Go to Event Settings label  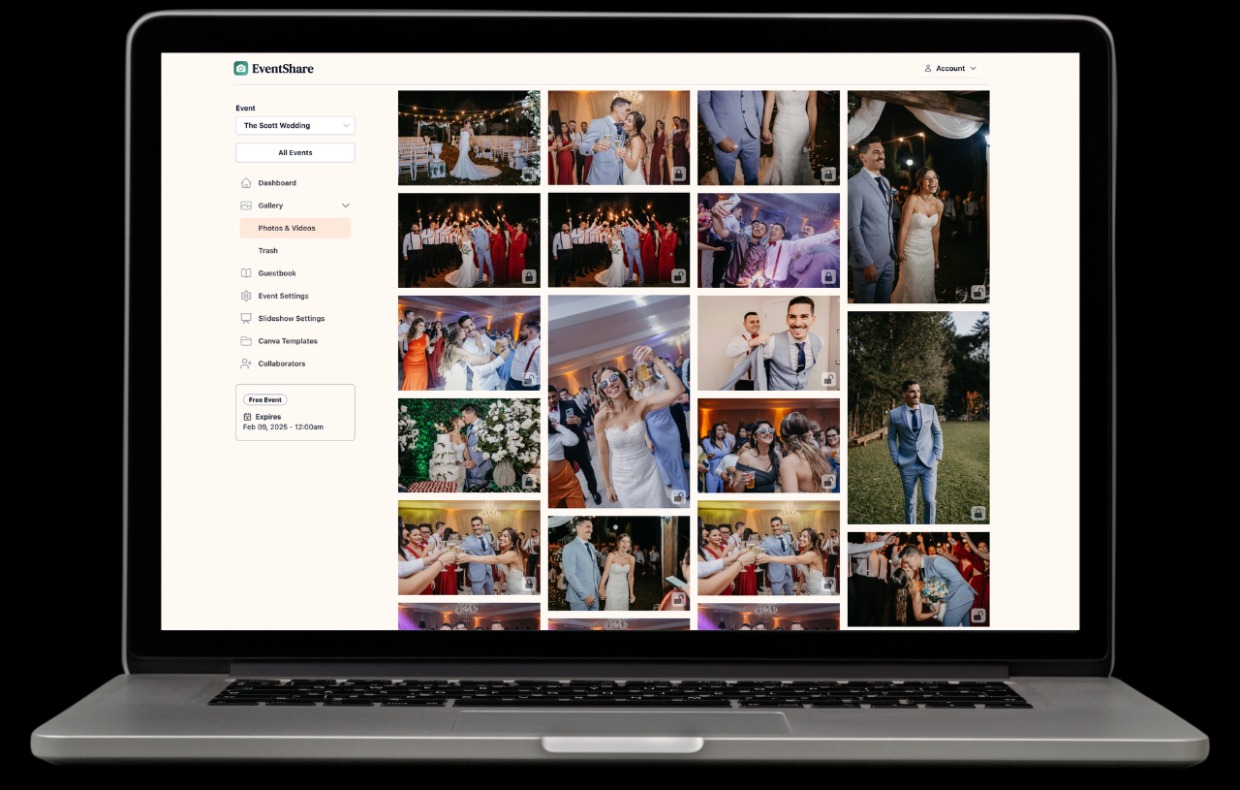(283, 296)
